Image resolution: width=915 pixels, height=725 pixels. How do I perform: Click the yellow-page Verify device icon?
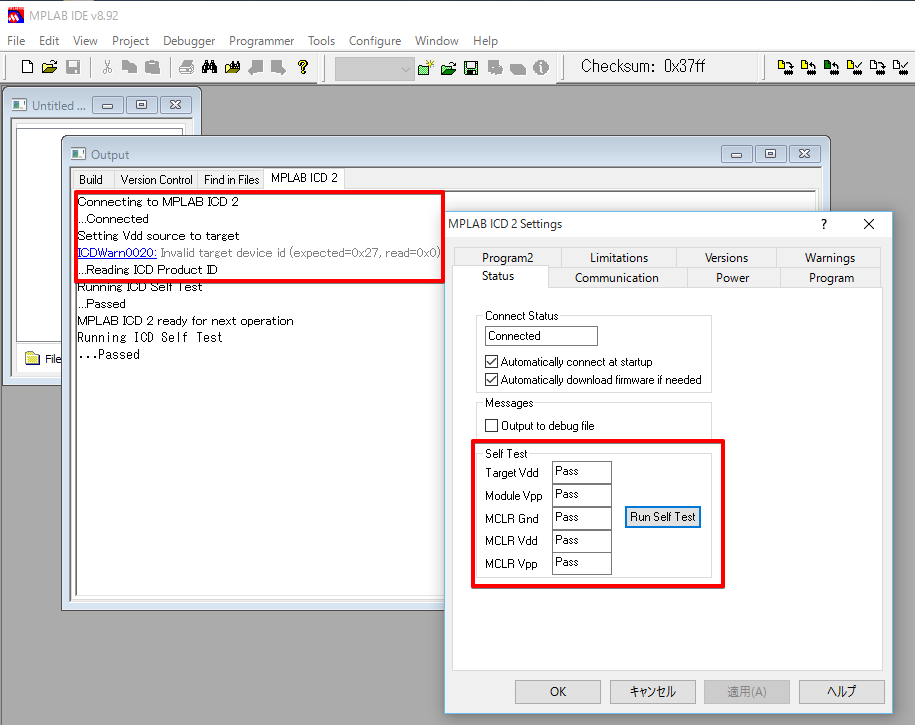click(854, 68)
